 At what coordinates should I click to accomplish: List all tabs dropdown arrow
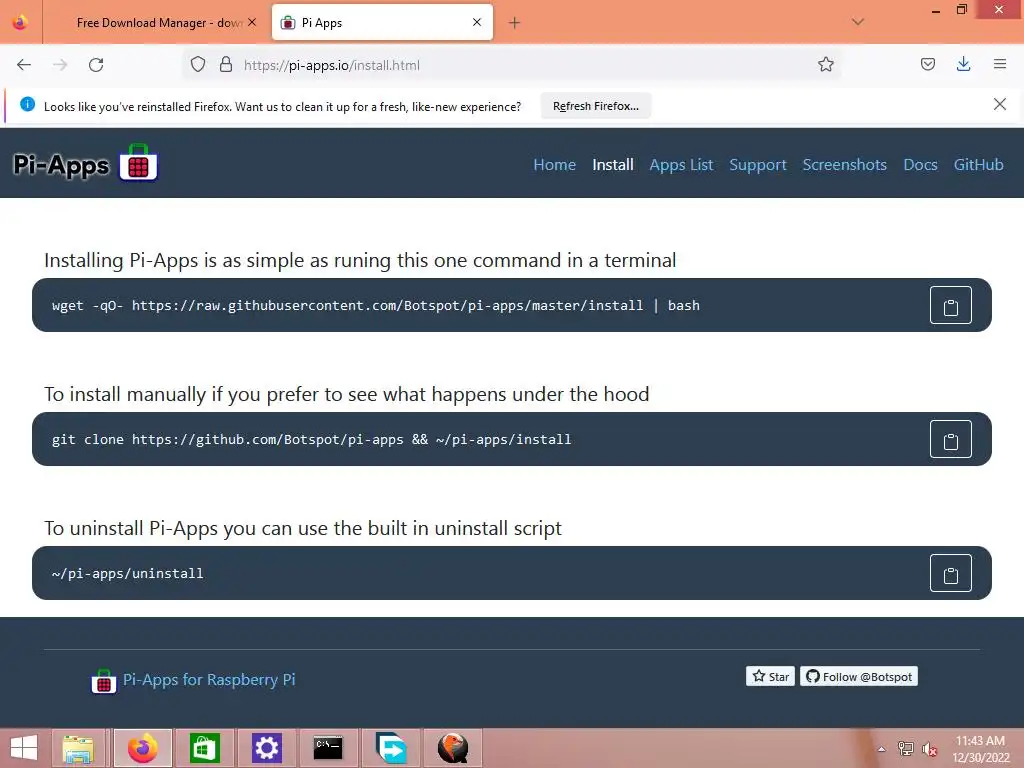pos(857,22)
